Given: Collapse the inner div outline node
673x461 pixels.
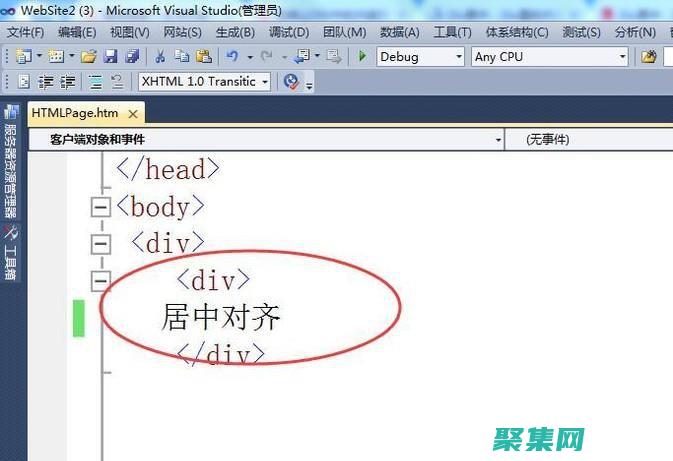Looking at the screenshot, I should pos(99,280).
